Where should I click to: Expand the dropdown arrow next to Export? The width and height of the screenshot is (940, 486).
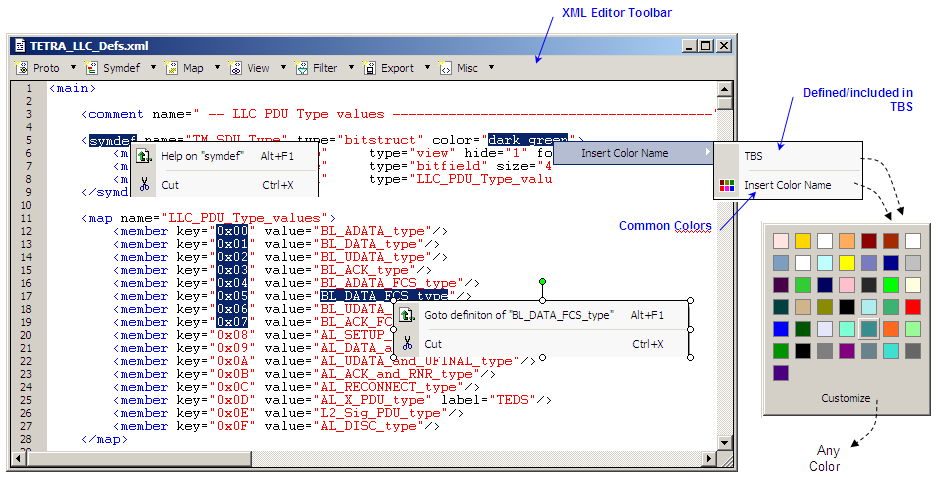427,68
